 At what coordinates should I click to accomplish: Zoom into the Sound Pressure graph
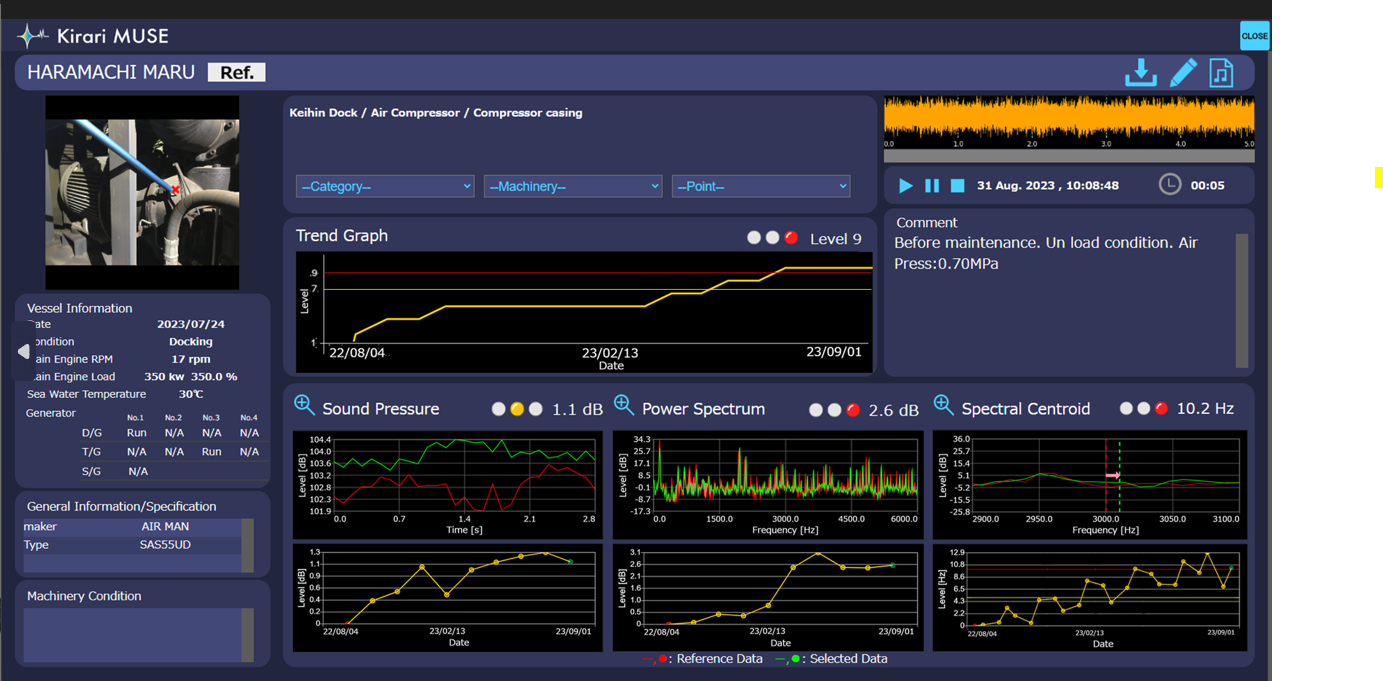point(305,406)
